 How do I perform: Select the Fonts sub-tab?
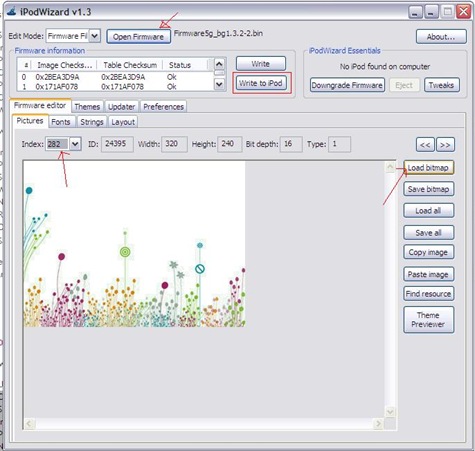point(61,122)
